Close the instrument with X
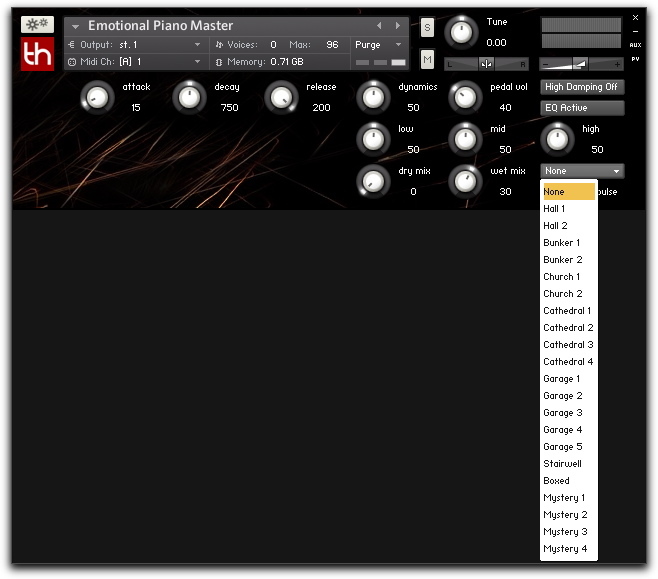The image size is (658, 579). (635, 18)
